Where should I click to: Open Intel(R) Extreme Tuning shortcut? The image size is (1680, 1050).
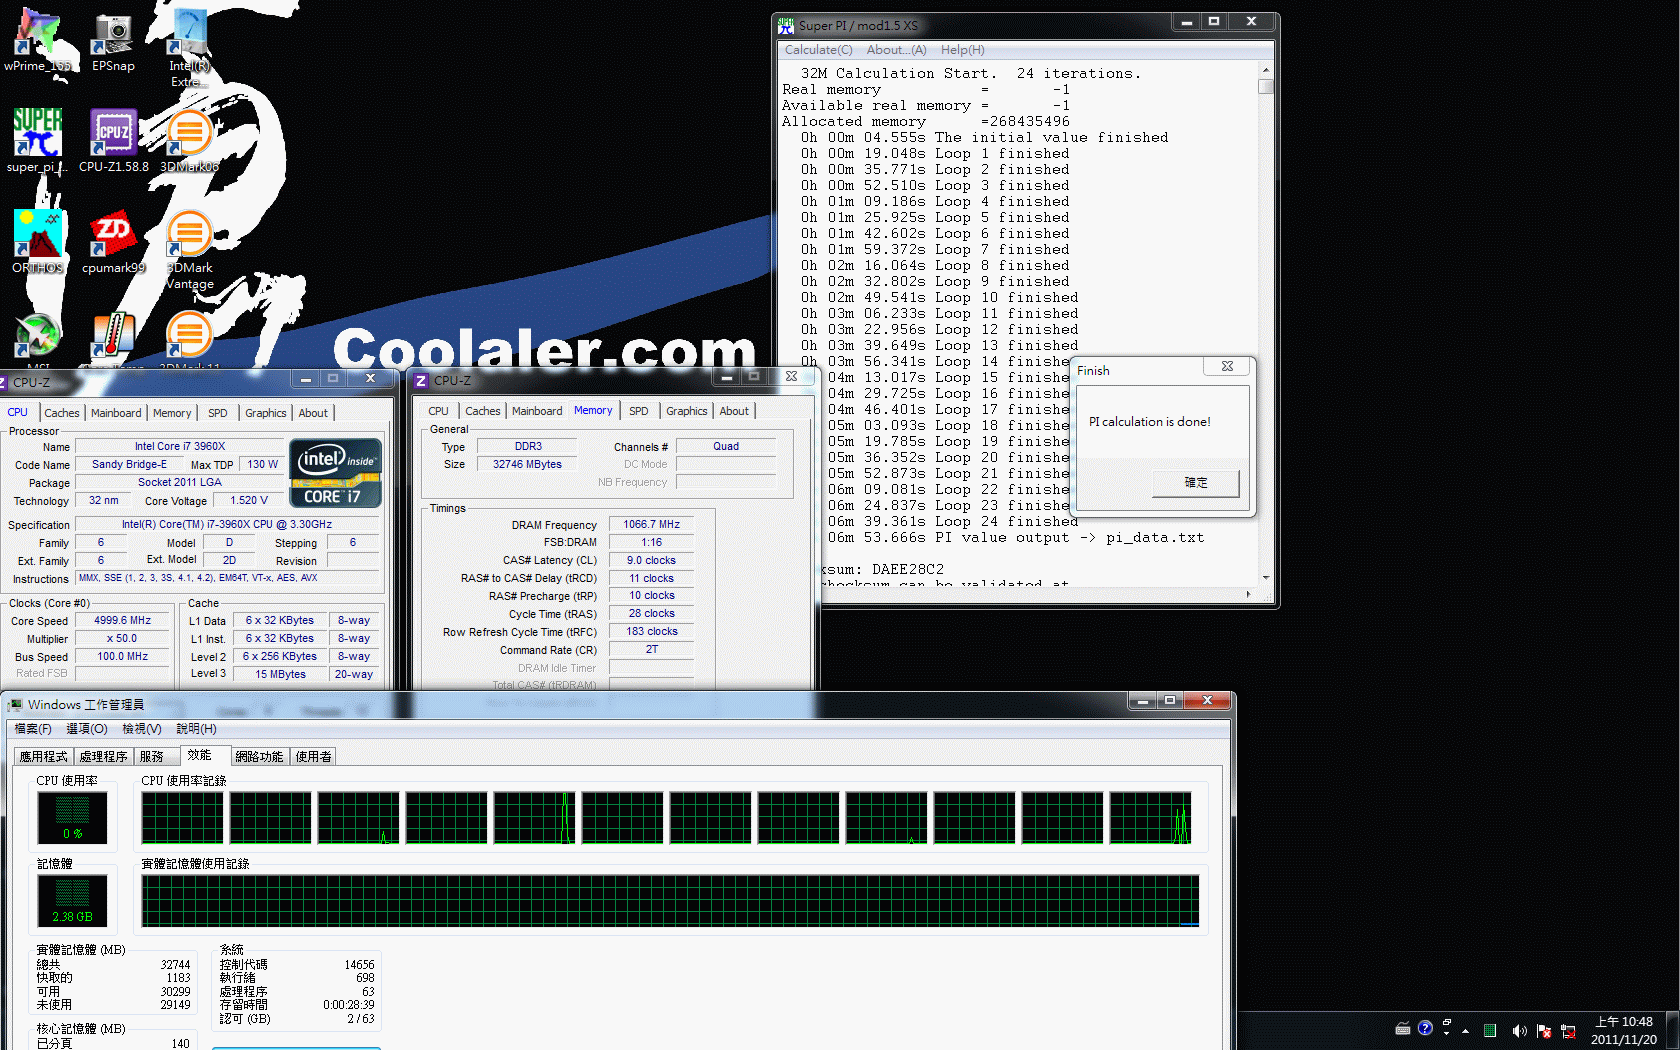point(189,48)
